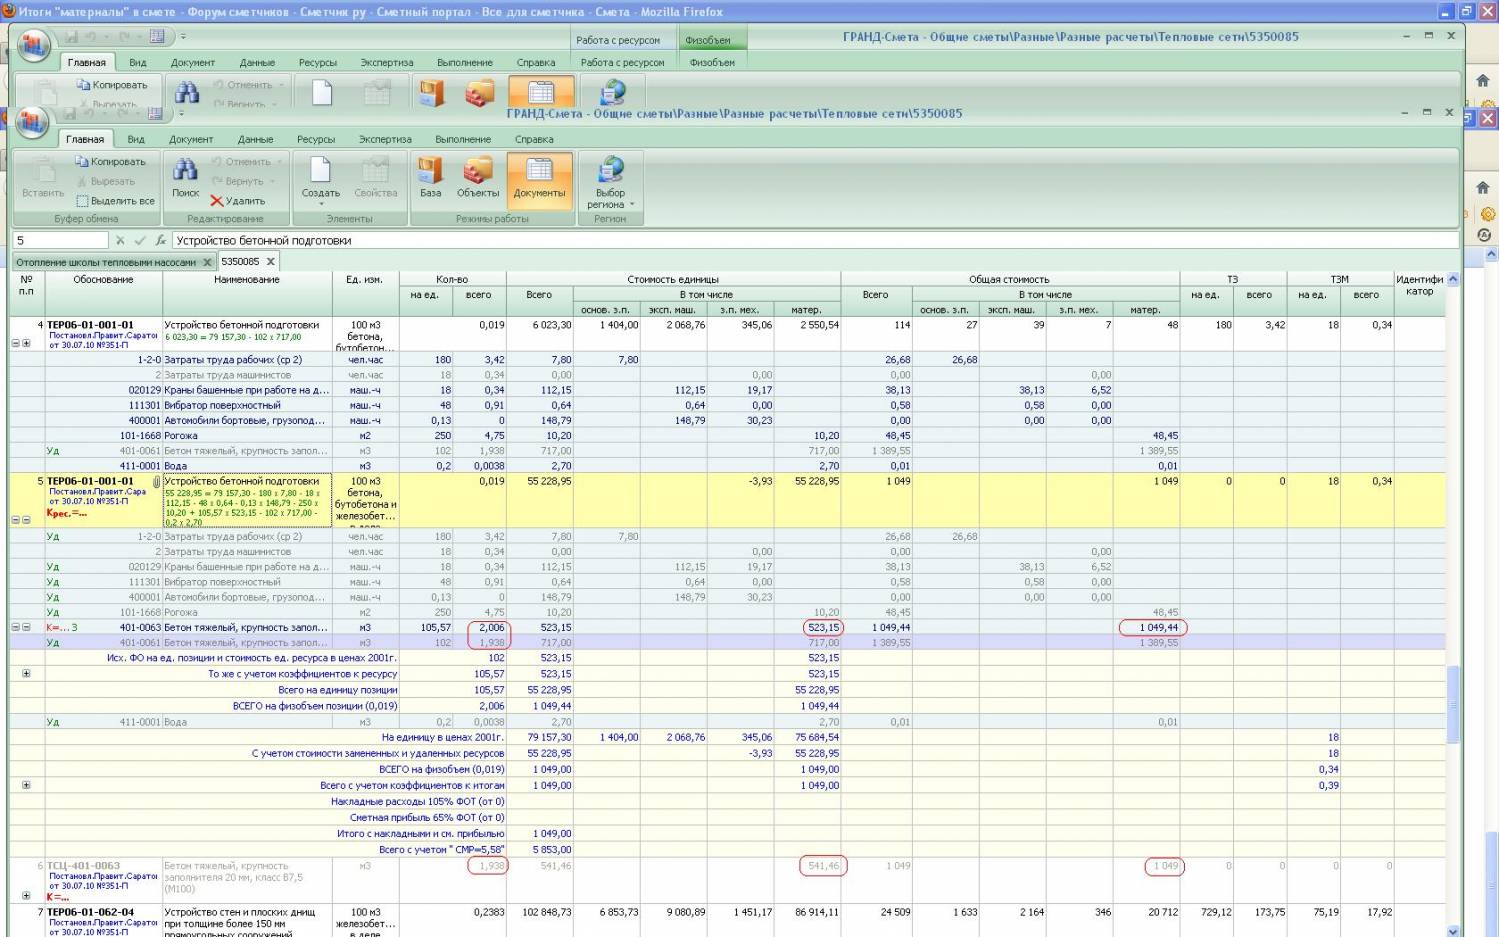Click the table's vertical scrollbar up arrow
Image resolution: width=1499 pixels, height=937 pixels.
(x=1453, y=280)
